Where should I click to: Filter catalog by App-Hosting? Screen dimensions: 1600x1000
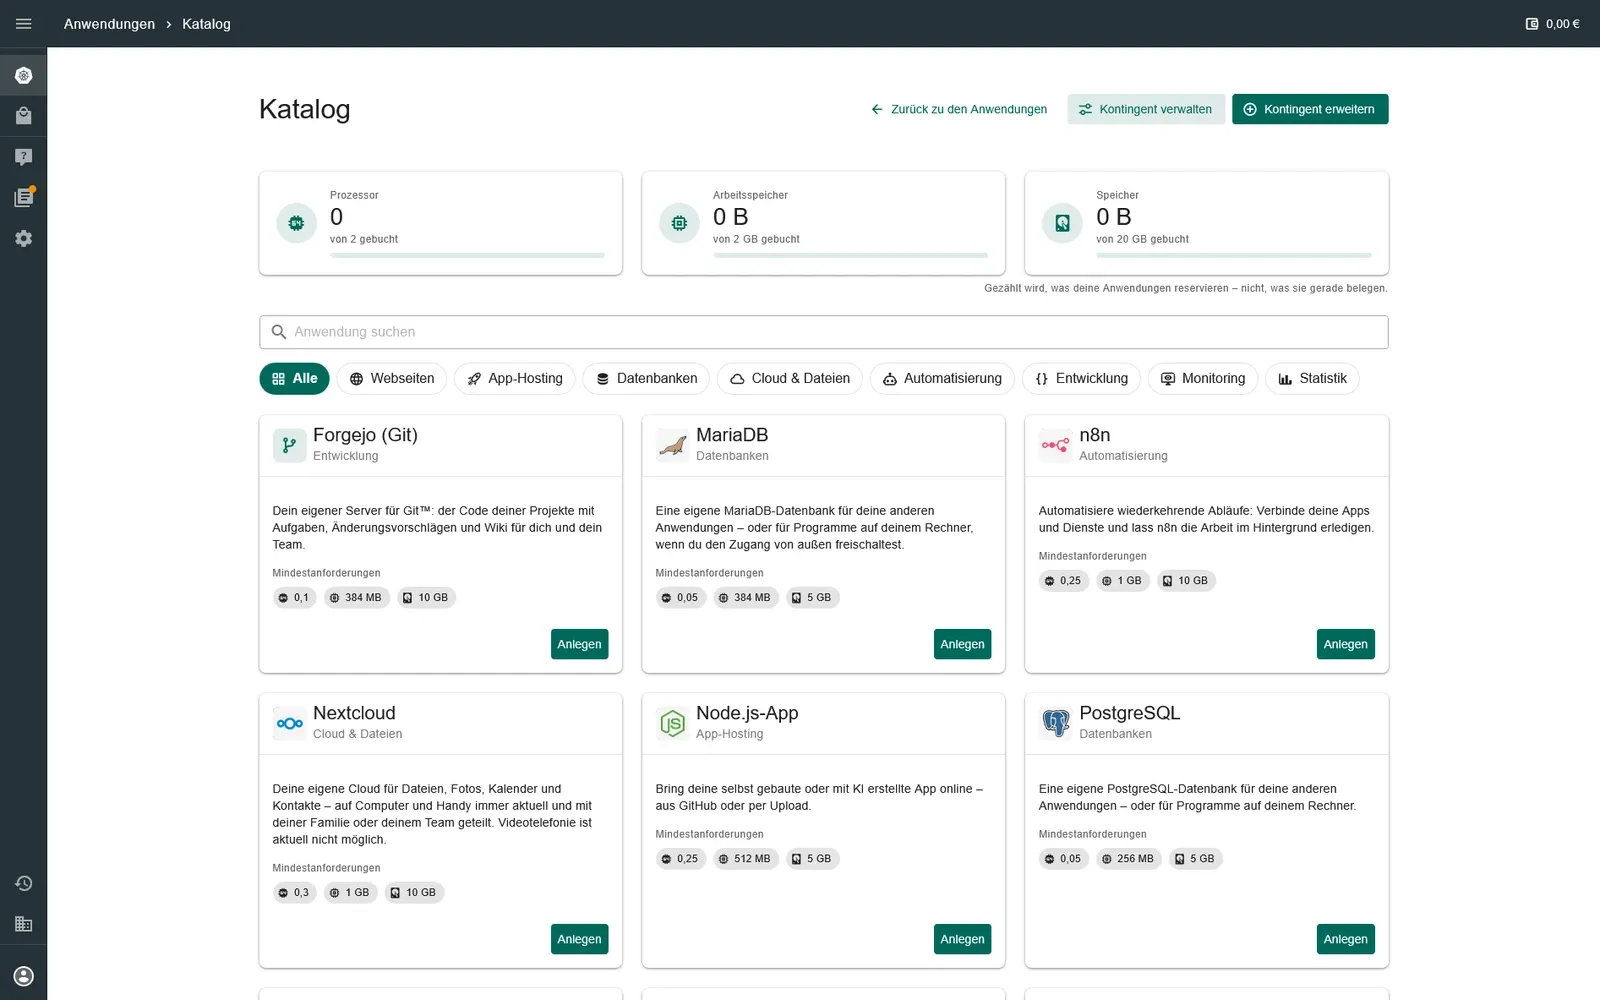pos(515,378)
